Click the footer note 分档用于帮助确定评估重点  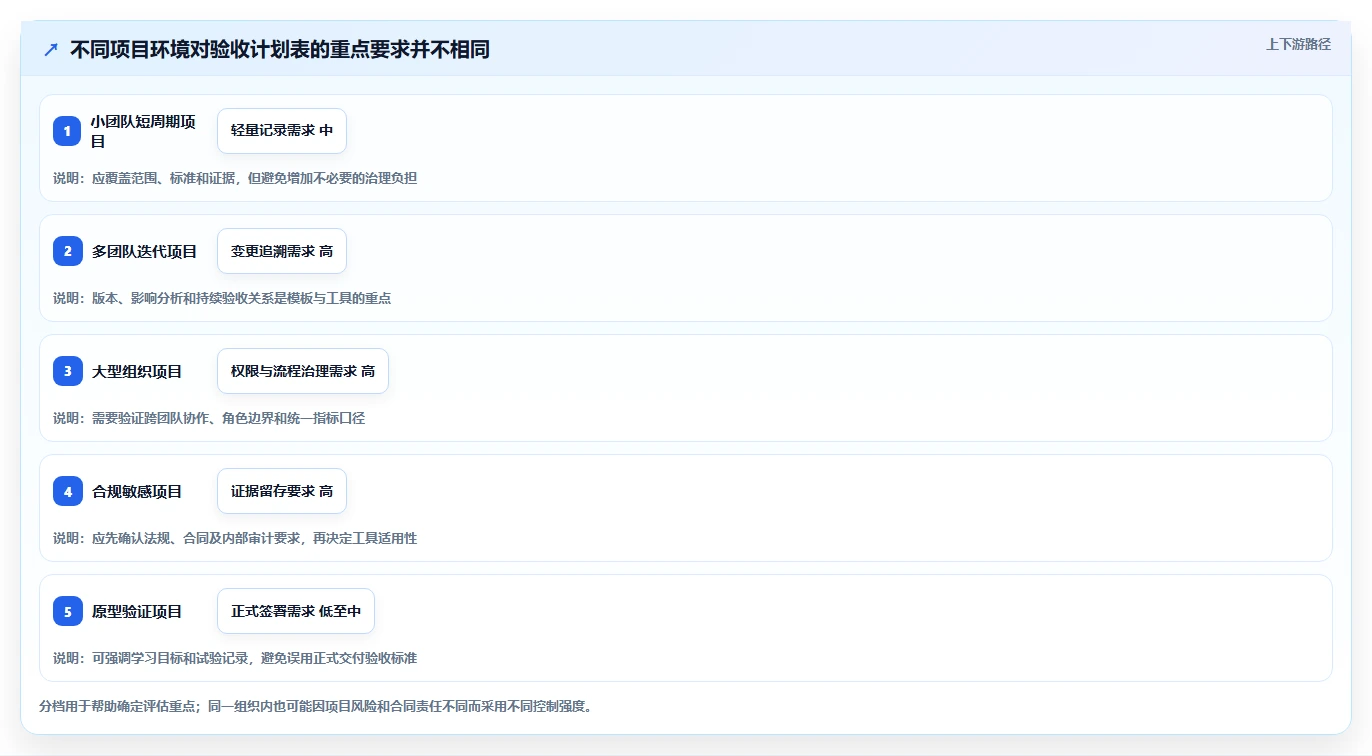coord(119,706)
